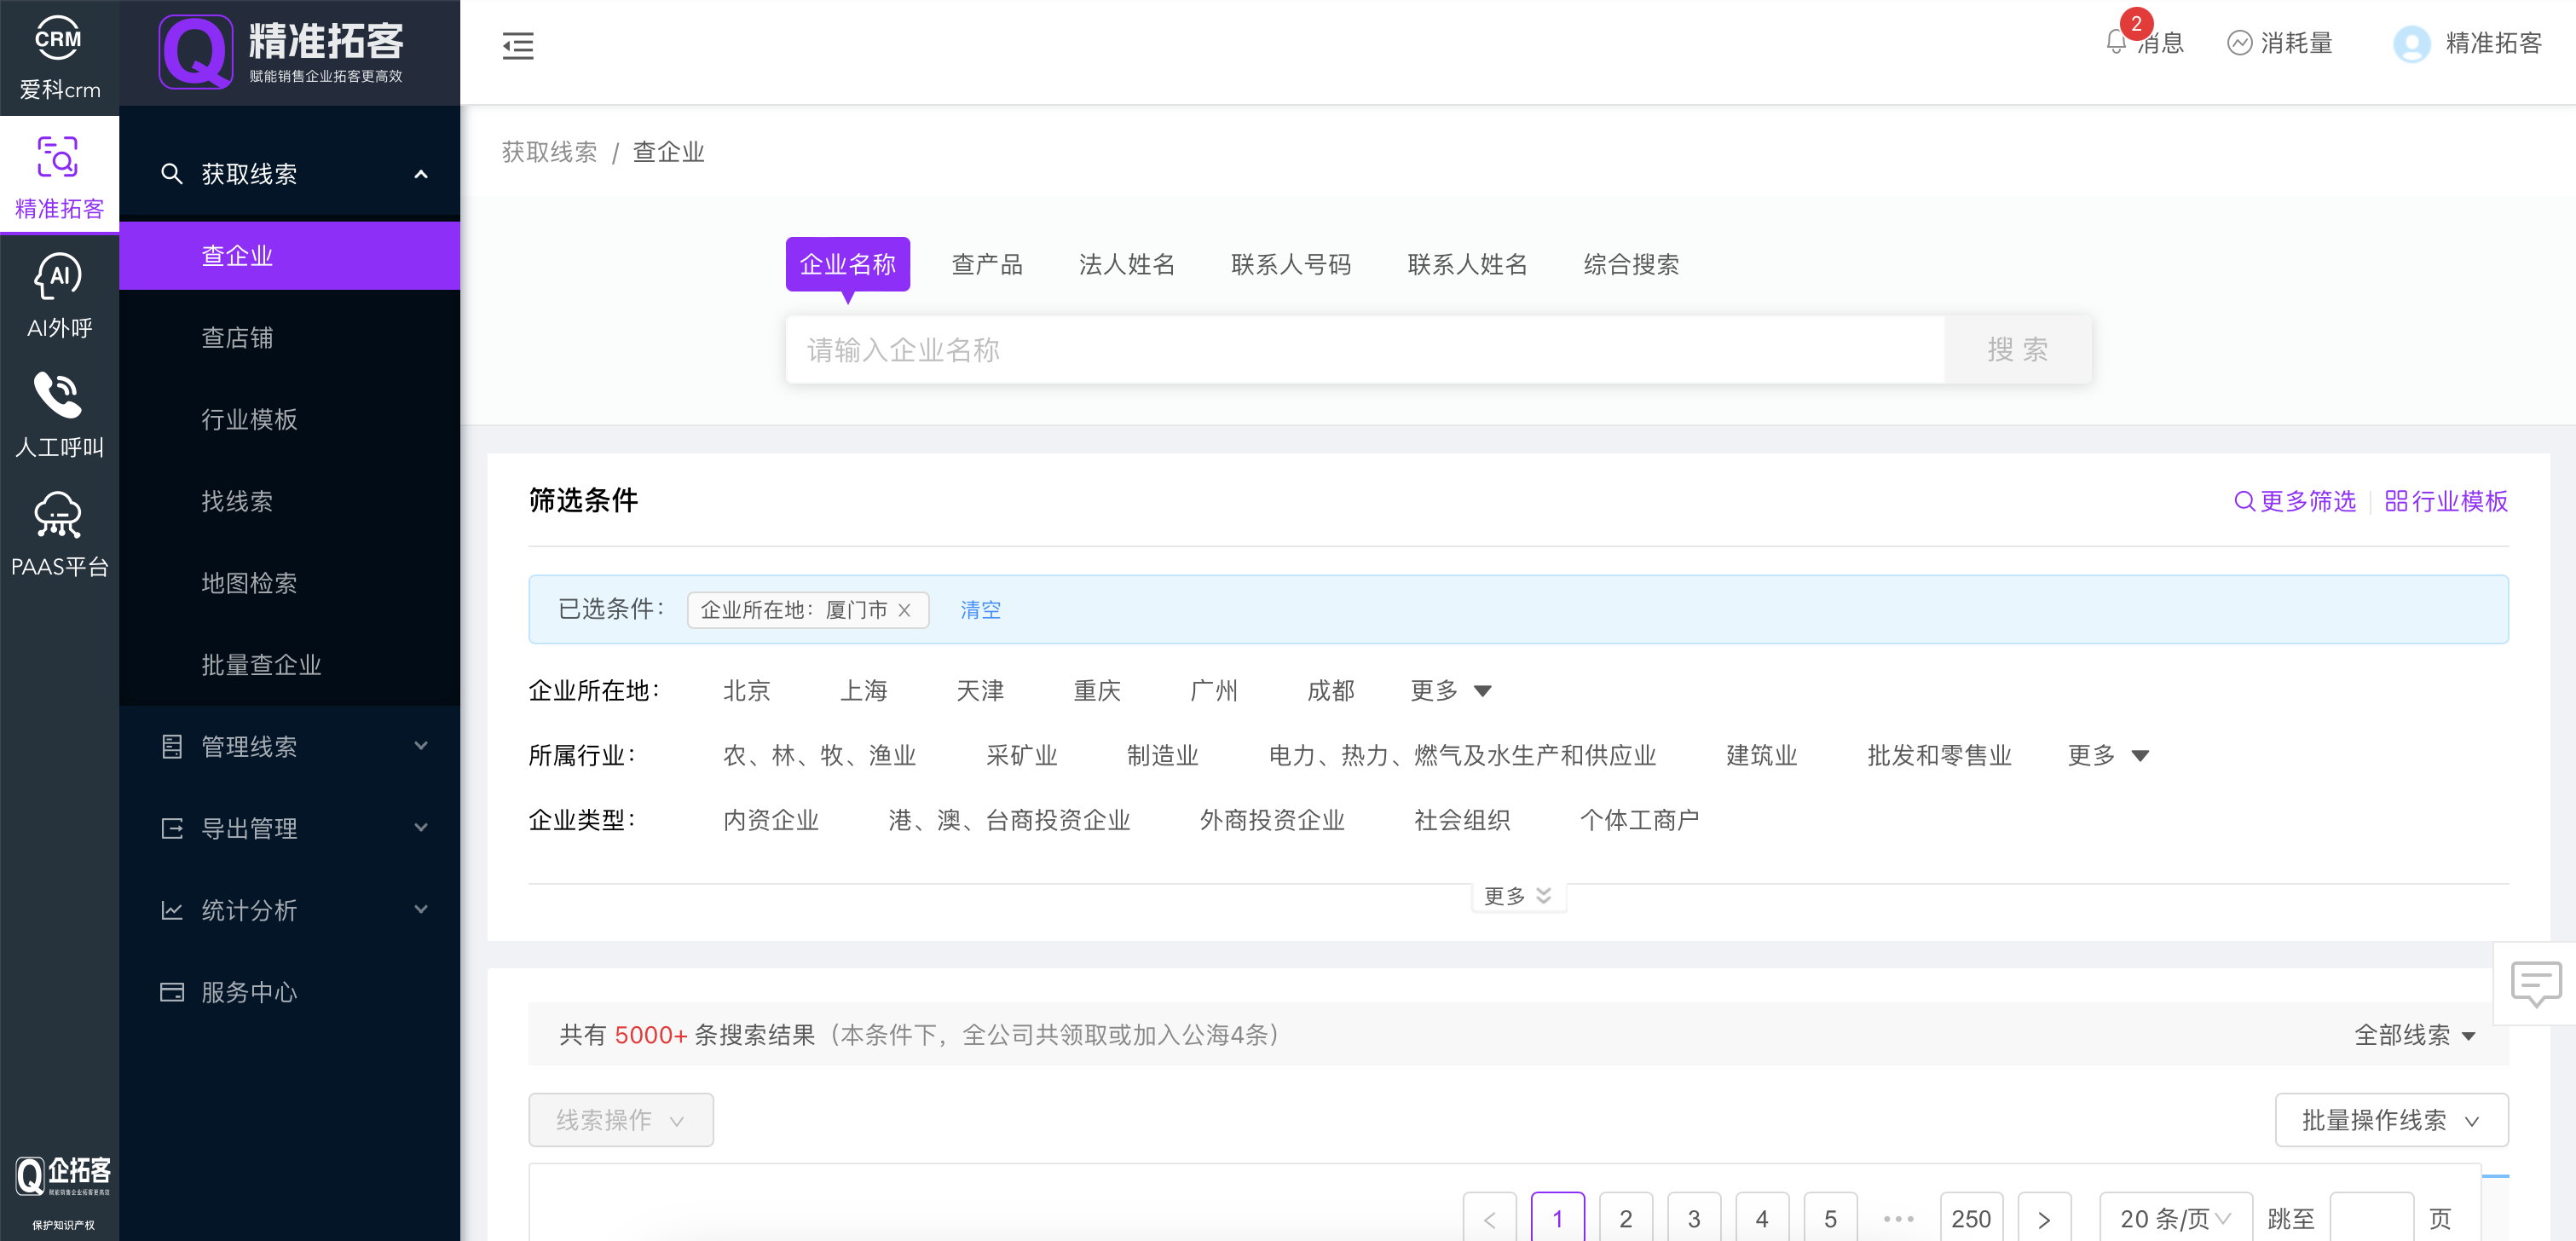Screen dimensions: 2576x1241
Task: Switch to the 法人姓名 search tab
Action: pyautogui.click(x=1126, y=265)
